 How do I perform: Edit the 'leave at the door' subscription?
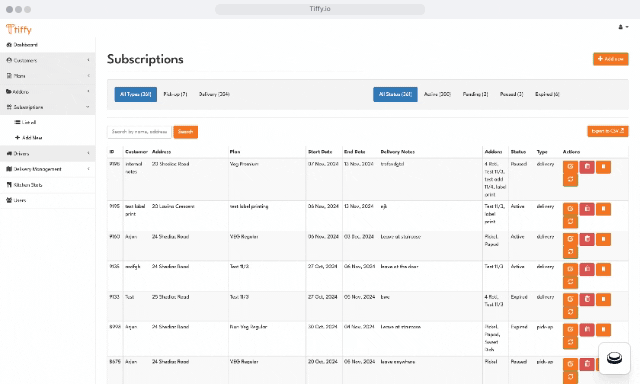click(x=570, y=269)
